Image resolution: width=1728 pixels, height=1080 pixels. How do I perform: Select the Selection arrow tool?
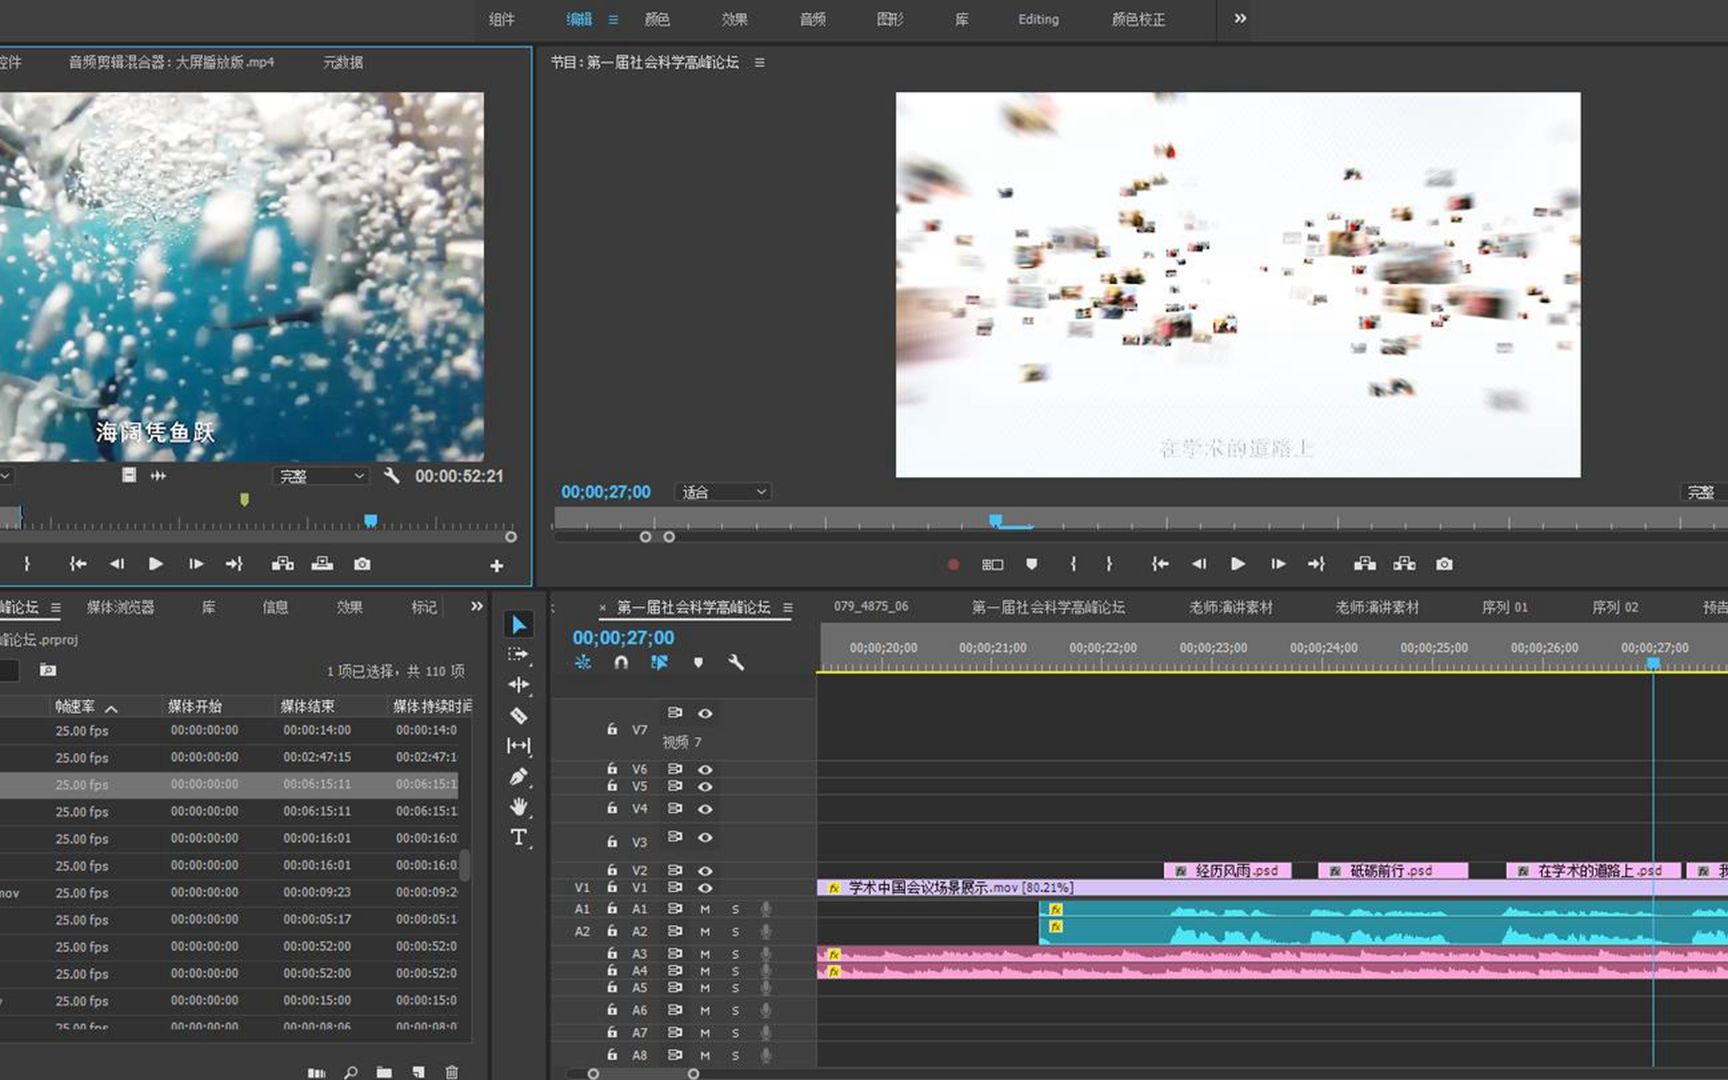[518, 625]
